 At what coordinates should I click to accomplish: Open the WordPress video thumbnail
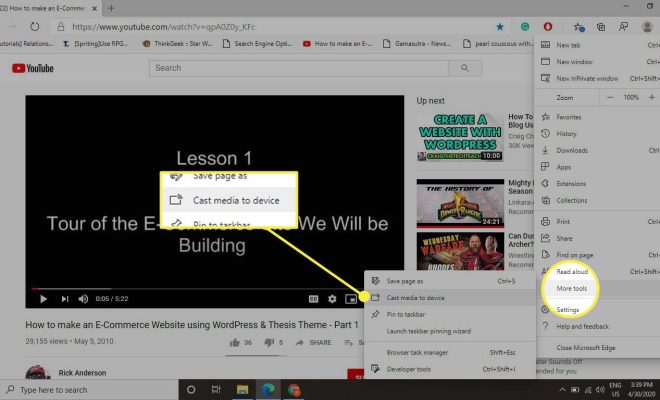pyautogui.click(x=460, y=137)
